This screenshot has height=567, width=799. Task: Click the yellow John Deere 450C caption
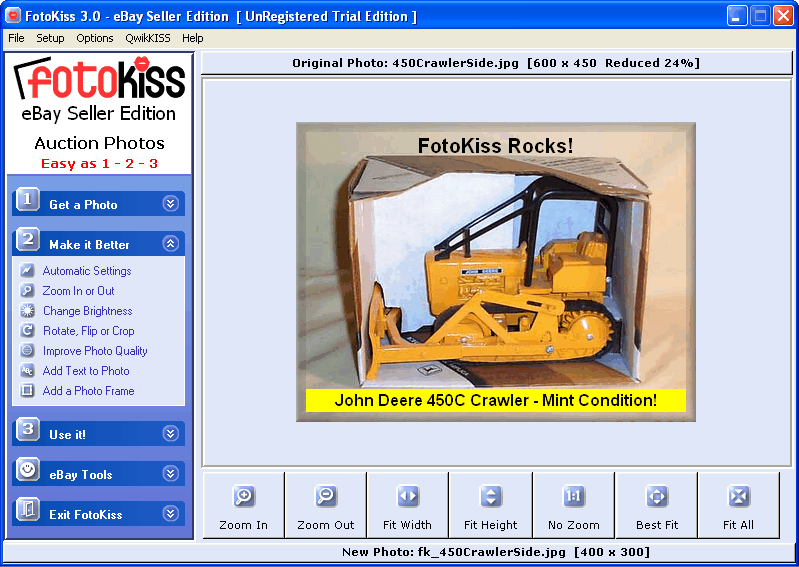click(x=496, y=400)
